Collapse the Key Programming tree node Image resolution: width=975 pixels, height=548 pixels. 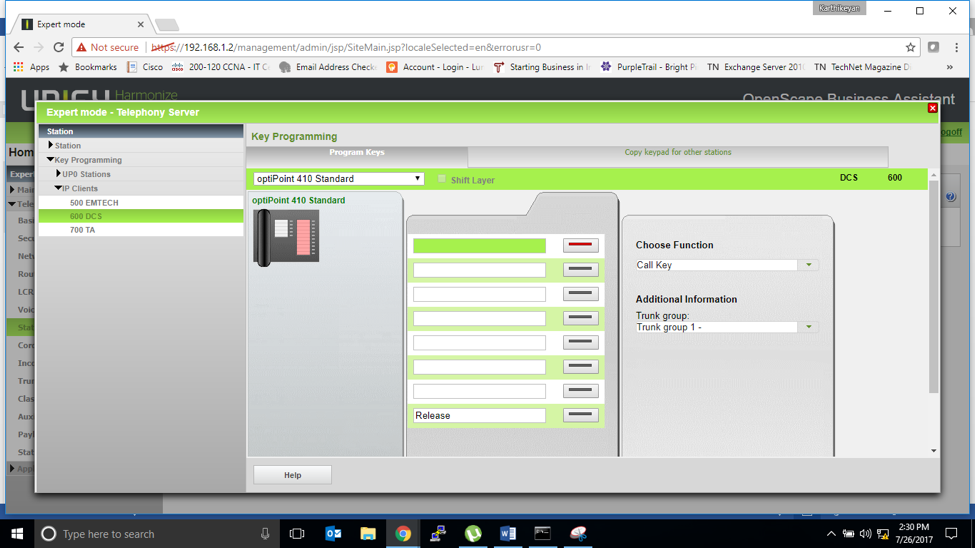coord(50,160)
